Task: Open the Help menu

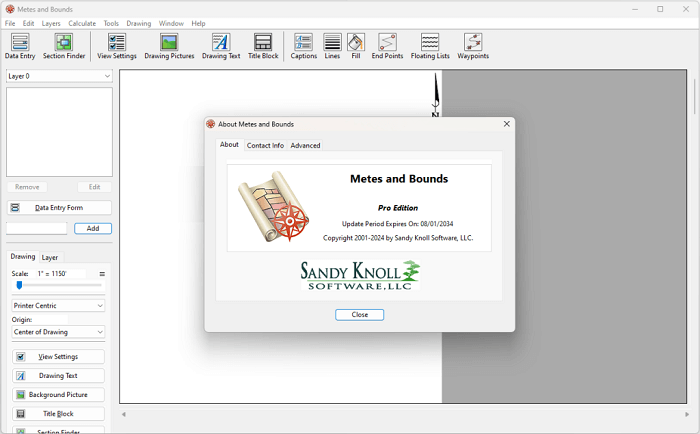Action: (198, 23)
